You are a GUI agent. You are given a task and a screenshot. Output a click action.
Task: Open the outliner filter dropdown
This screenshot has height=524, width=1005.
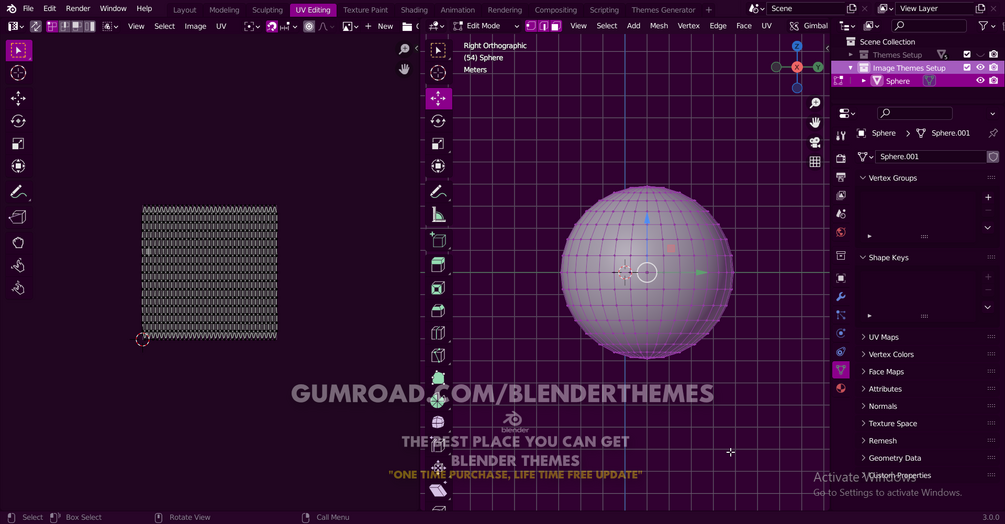(985, 26)
